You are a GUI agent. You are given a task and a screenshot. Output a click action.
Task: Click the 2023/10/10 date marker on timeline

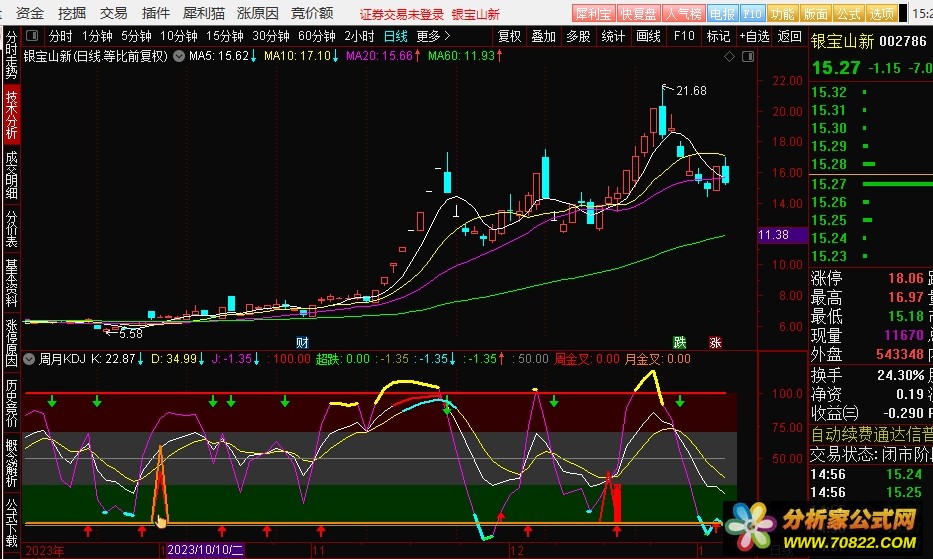[204, 550]
